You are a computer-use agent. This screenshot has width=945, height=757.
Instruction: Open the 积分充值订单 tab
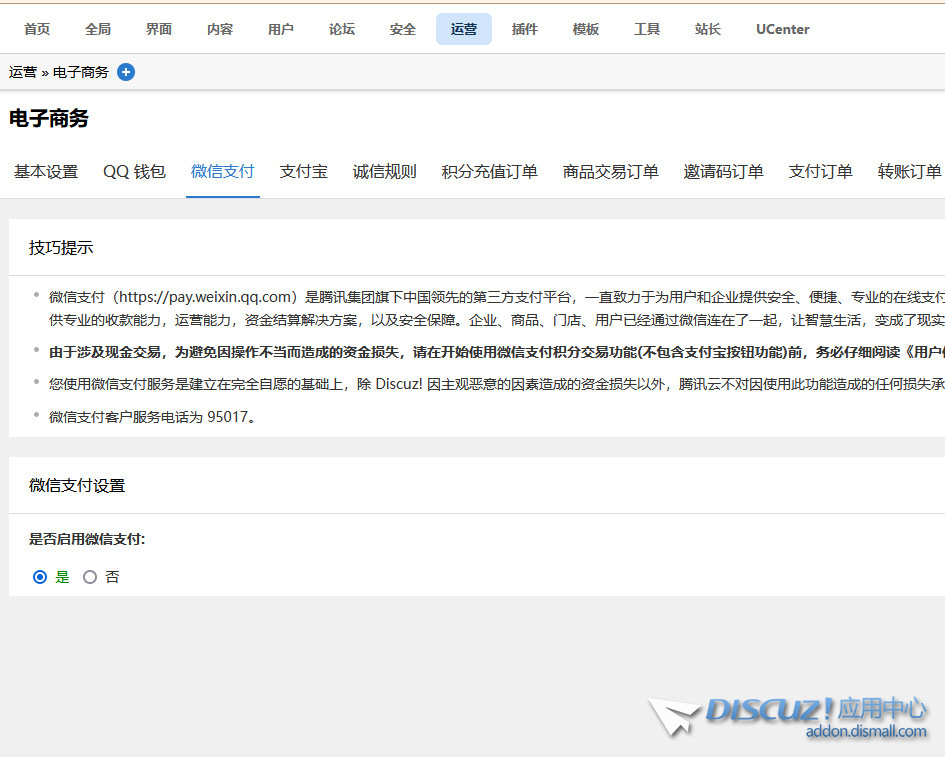pos(488,171)
